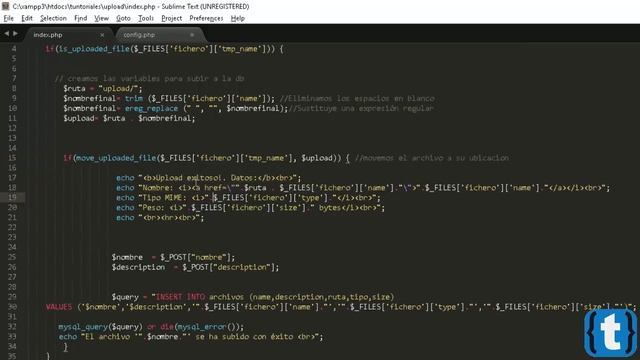Click the trim function on line 9
640x360 pixels.
click(134, 98)
